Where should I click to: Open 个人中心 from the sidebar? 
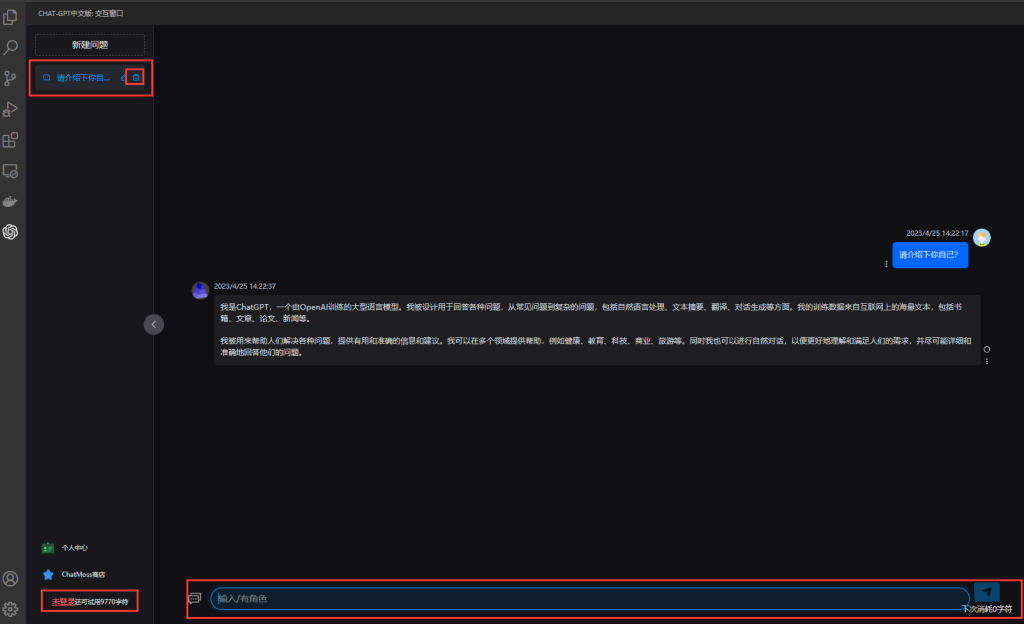74,548
